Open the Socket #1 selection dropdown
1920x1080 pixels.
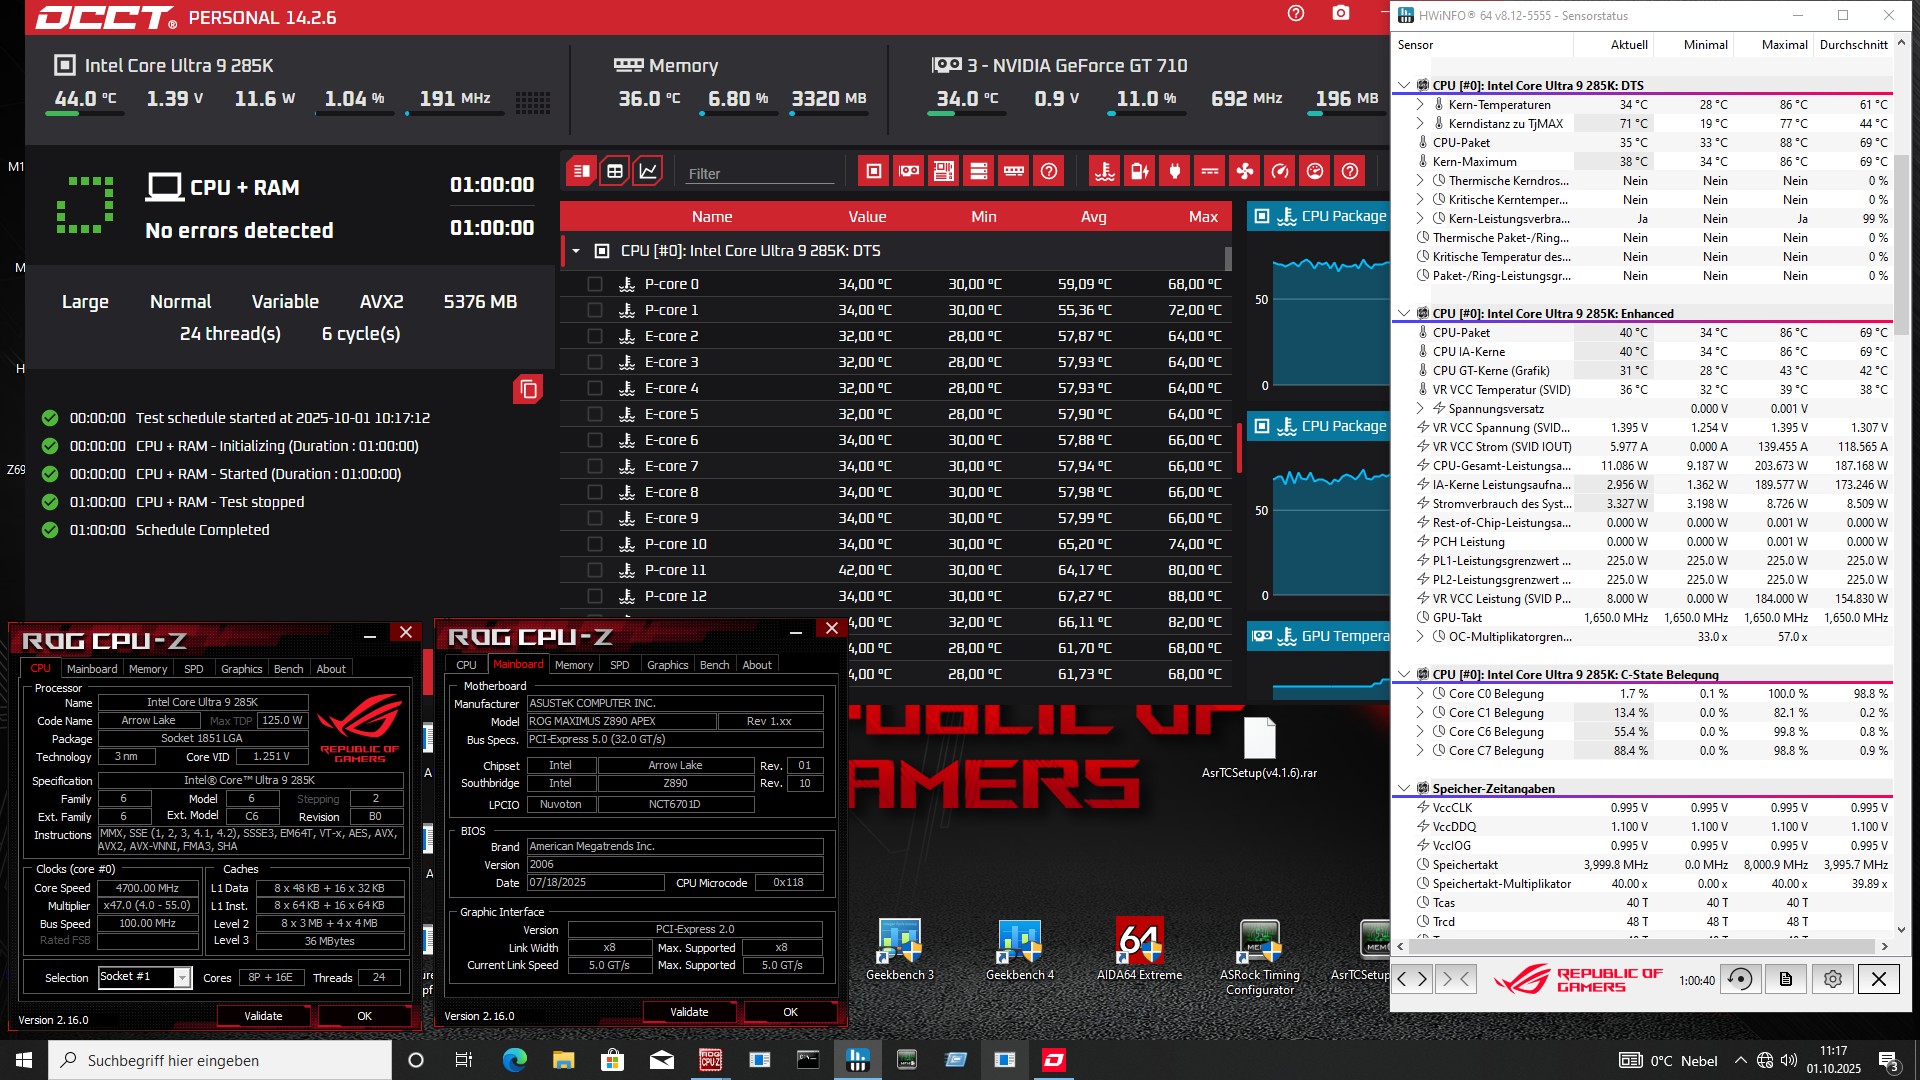click(182, 977)
